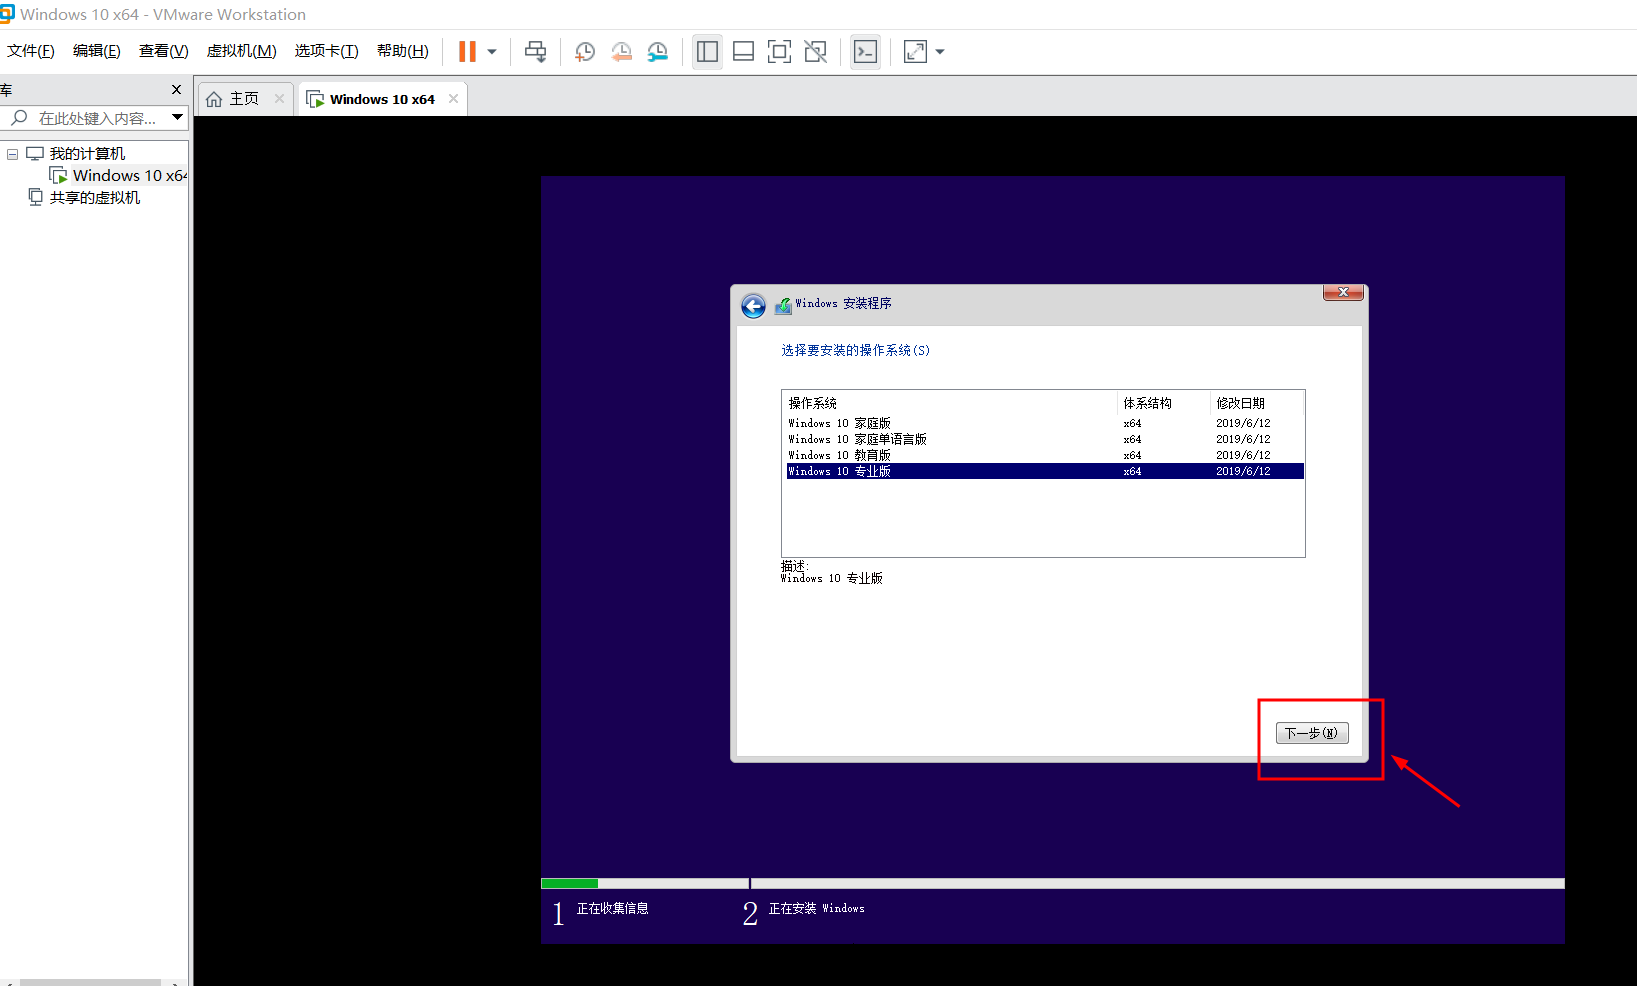The width and height of the screenshot is (1637, 986).
Task: Switch to Unity mode icon
Action: pos(816,52)
